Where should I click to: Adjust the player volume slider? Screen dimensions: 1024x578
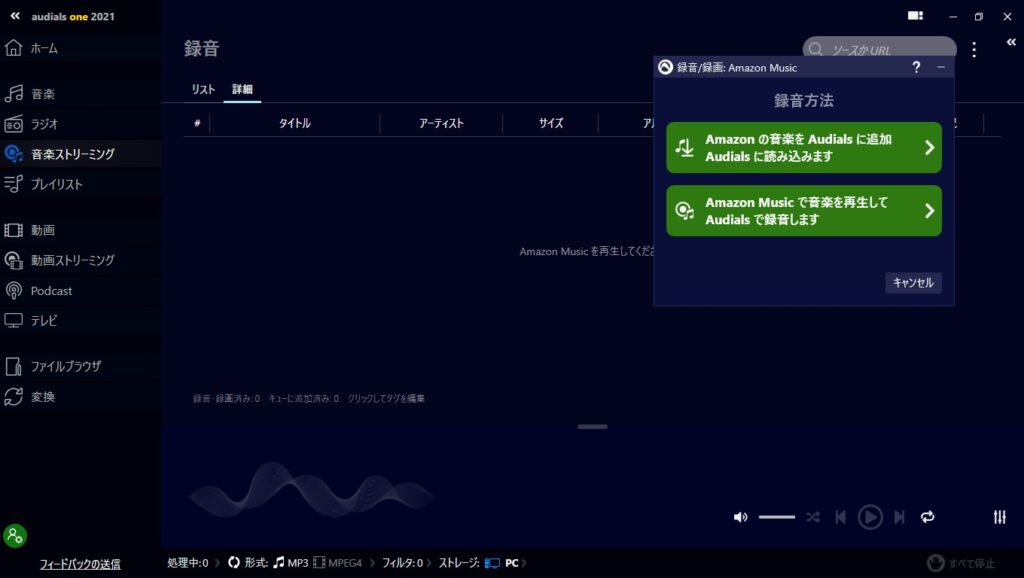776,517
